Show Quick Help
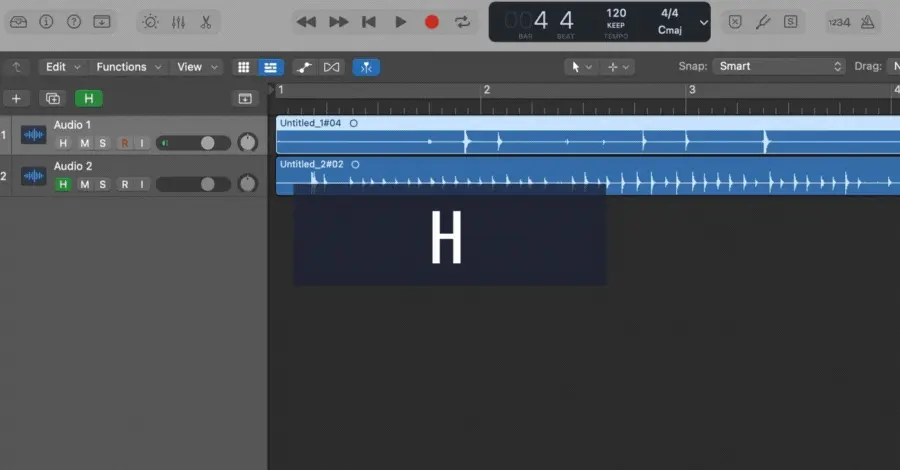The width and height of the screenshot is (900, 470). click(73, 22)
